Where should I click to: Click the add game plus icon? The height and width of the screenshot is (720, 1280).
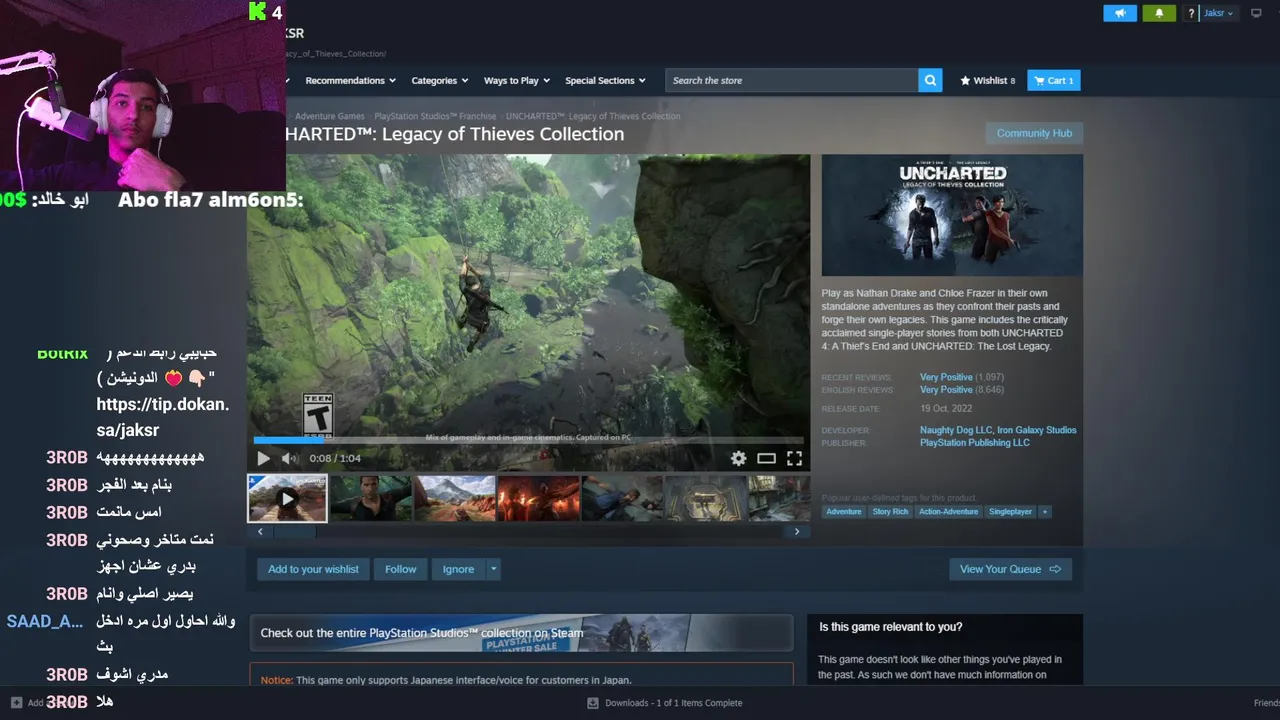point(16,702)
